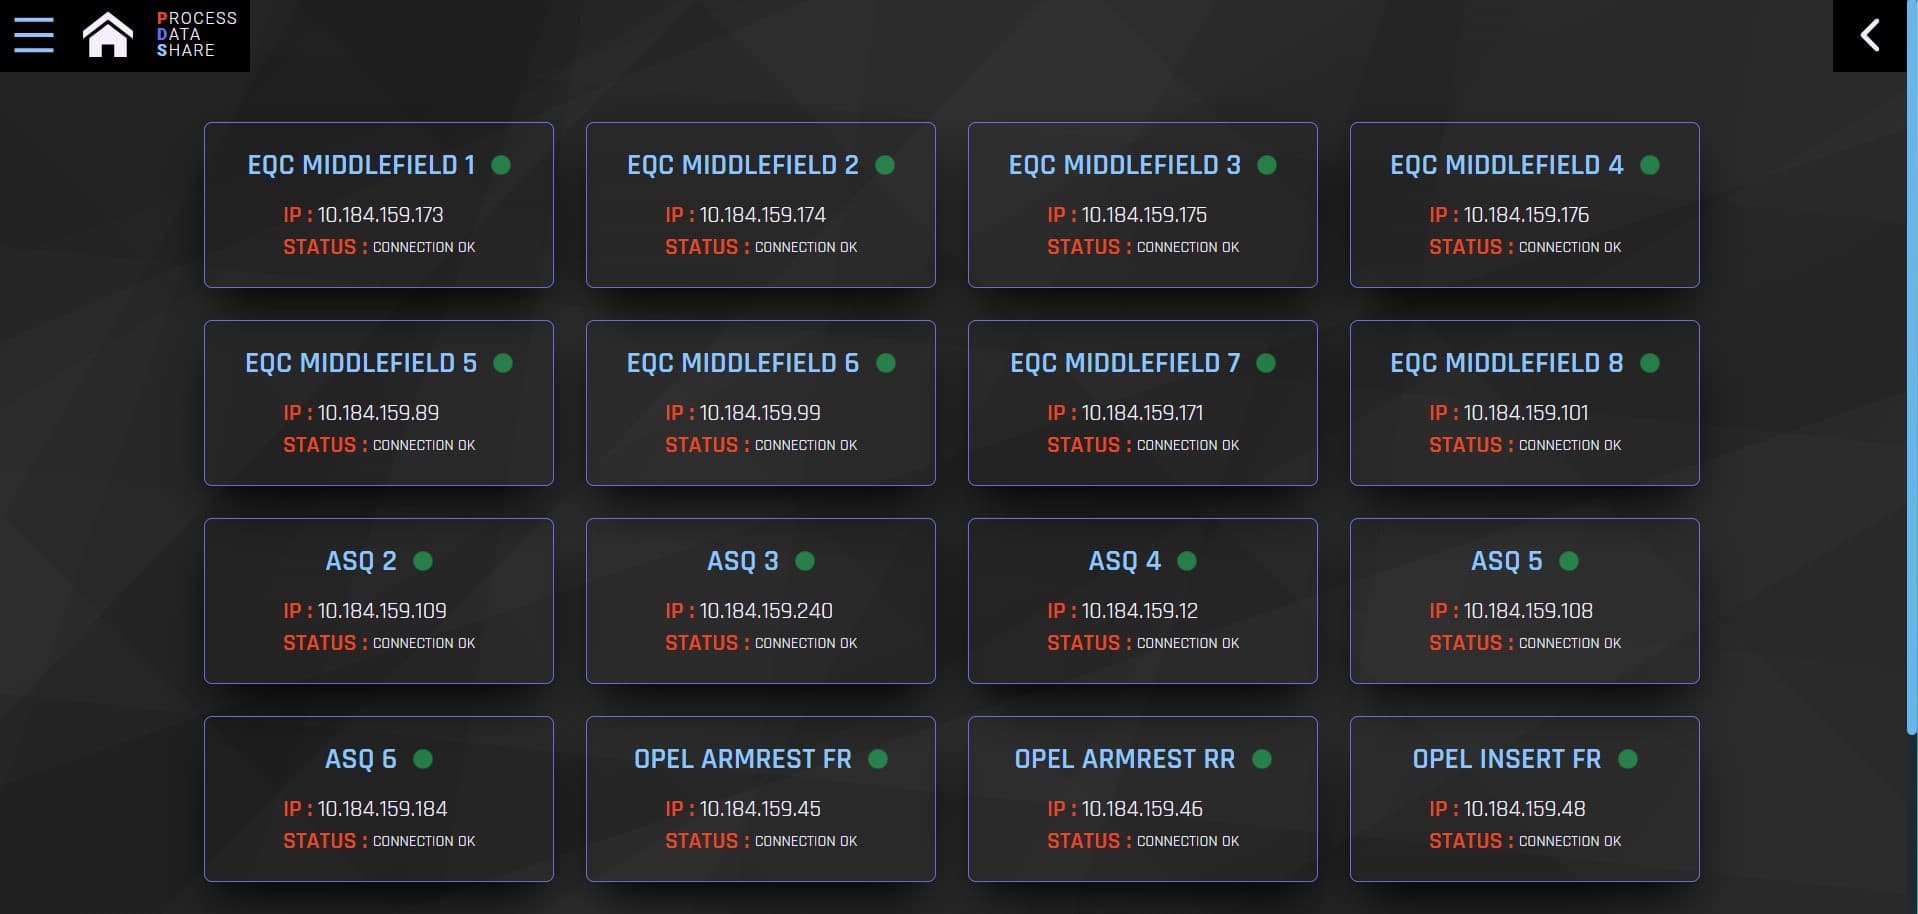
Task: Click the Opel Insert FR status dot
Action: pos(1628,759)
